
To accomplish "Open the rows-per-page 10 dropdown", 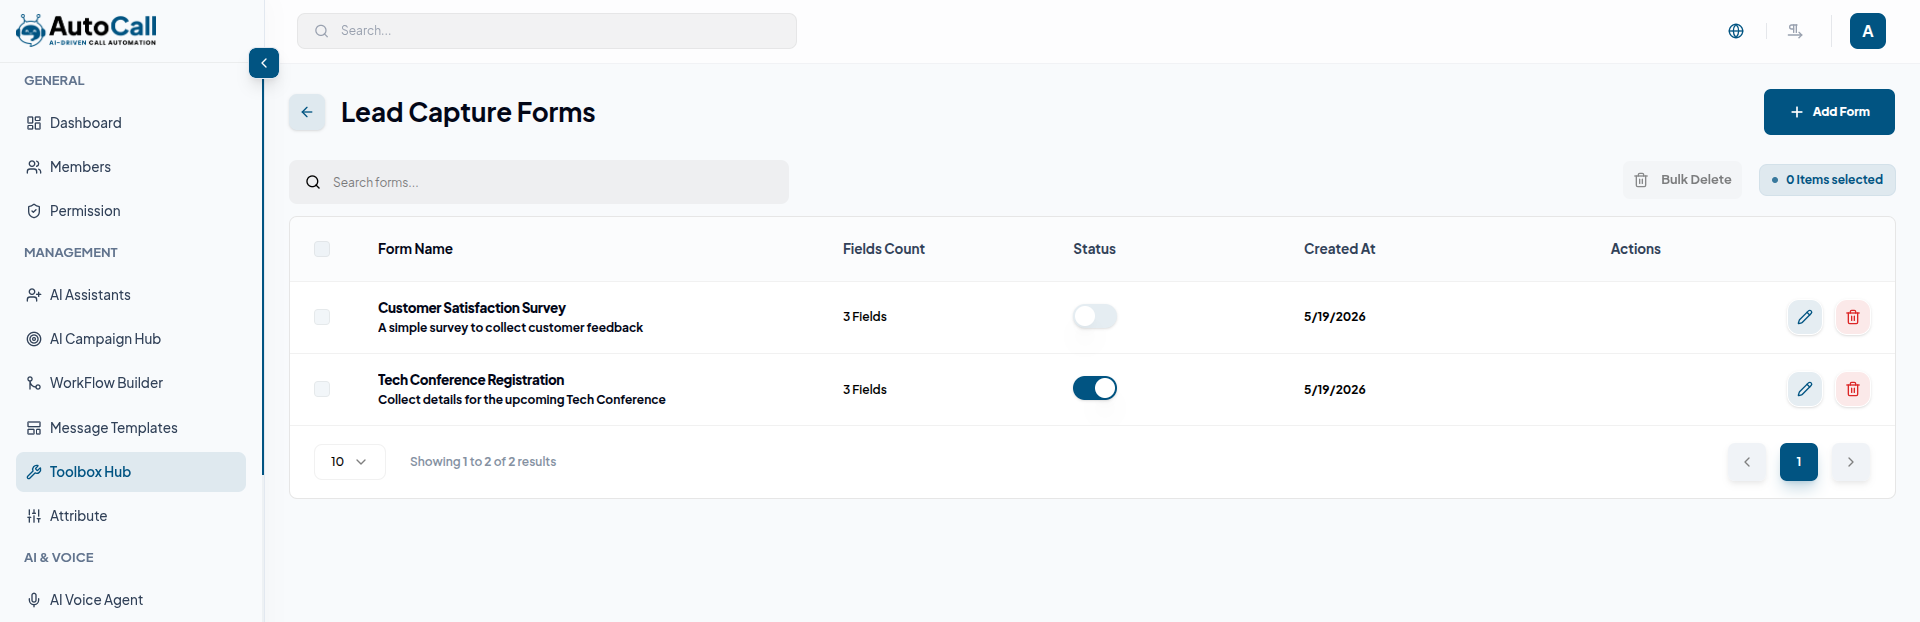I will 350,462.
